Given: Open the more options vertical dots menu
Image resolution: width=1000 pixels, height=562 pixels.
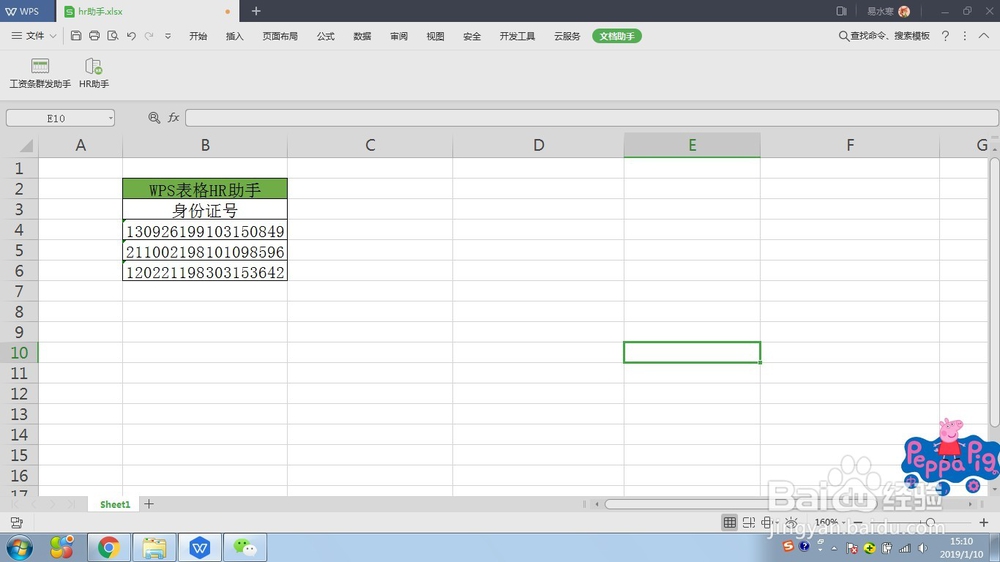Looking at the screenshot, I should pyautogui.click(x=964, y=36).
